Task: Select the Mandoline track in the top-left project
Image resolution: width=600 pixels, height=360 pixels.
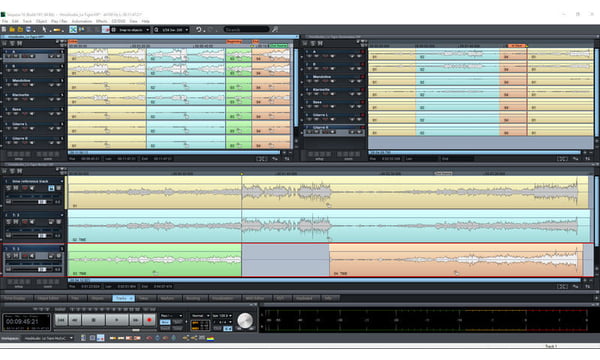Action: (x=21, y=81)
